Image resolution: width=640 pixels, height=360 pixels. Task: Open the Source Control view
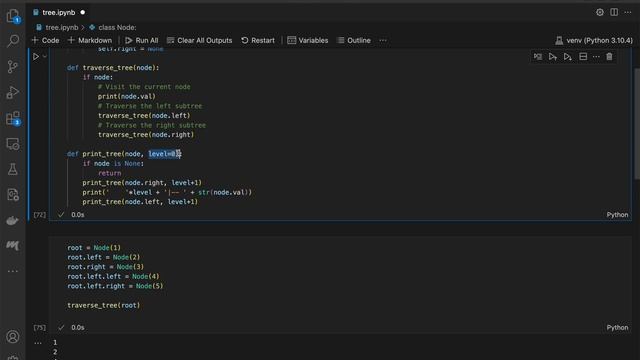tap(13, 67)
